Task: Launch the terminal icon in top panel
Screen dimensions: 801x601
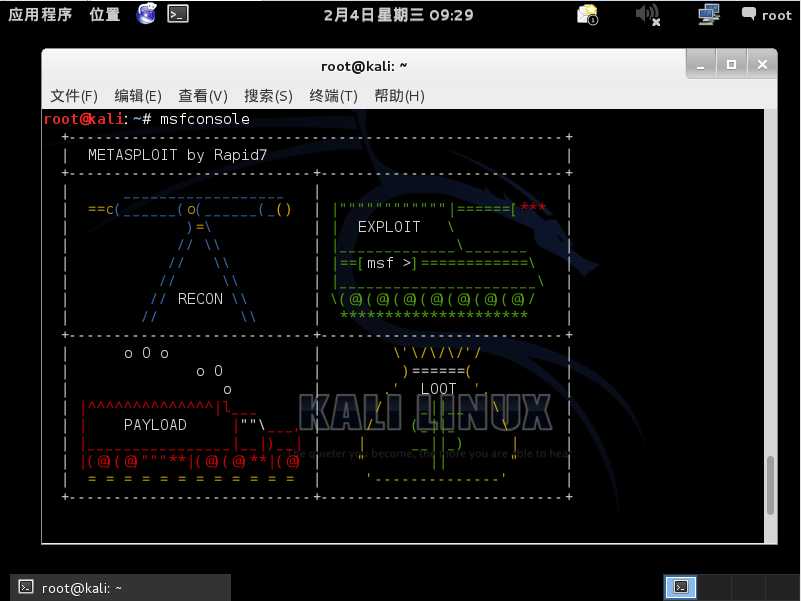Action: pos(178,14)
